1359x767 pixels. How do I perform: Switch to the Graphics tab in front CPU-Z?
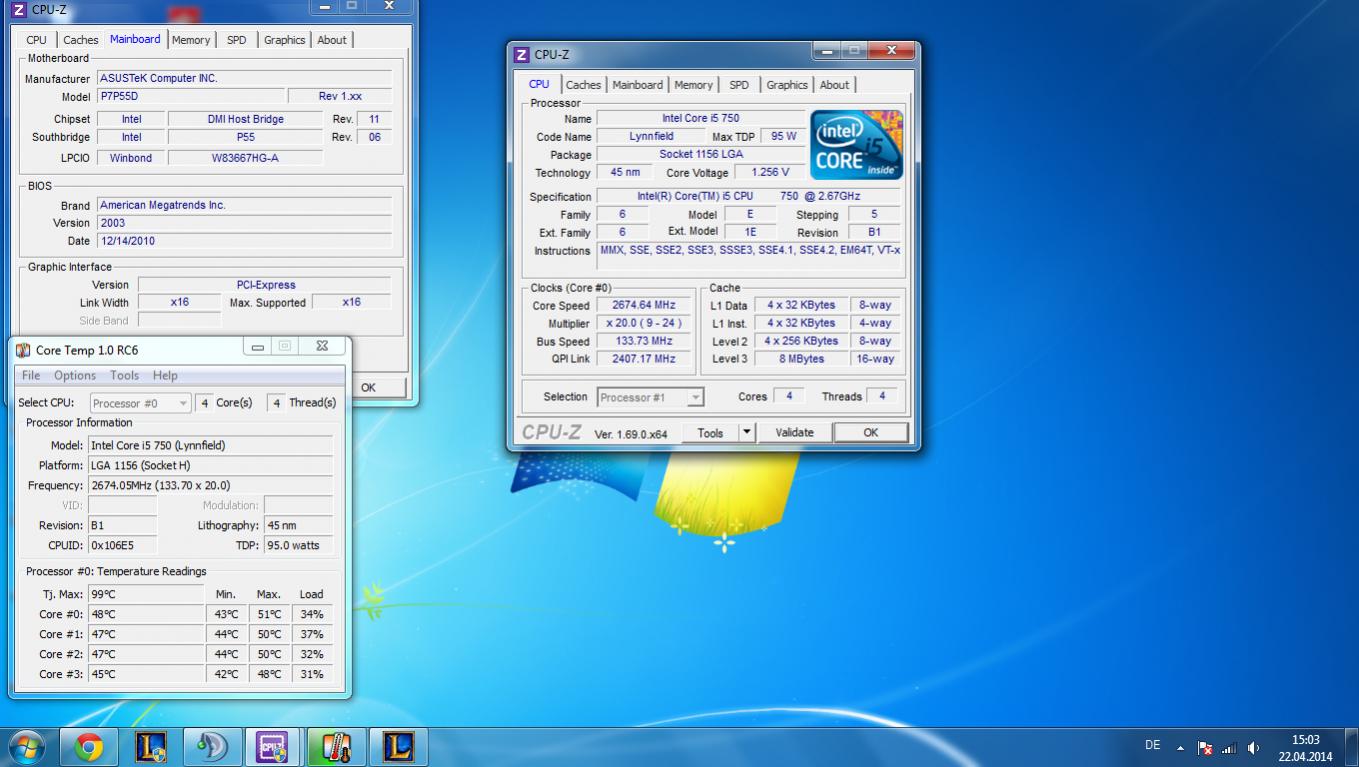tap(787, 85)
